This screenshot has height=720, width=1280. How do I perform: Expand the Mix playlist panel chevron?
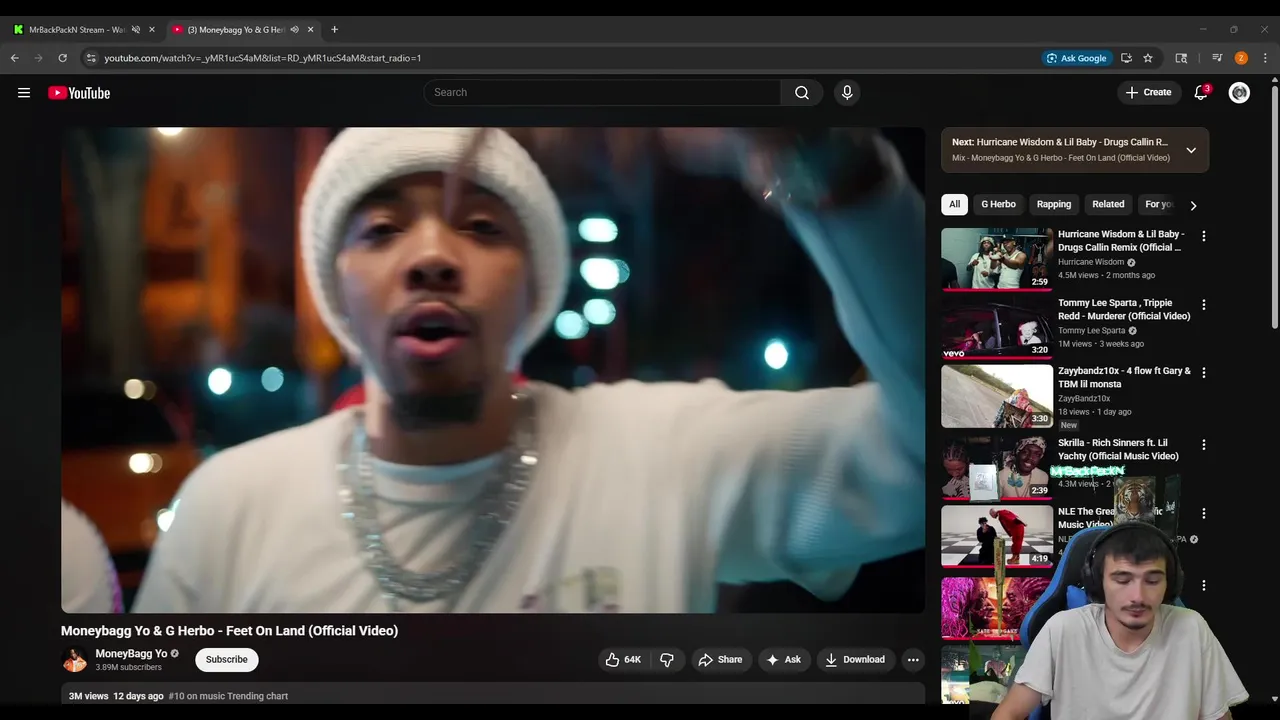1191,150
